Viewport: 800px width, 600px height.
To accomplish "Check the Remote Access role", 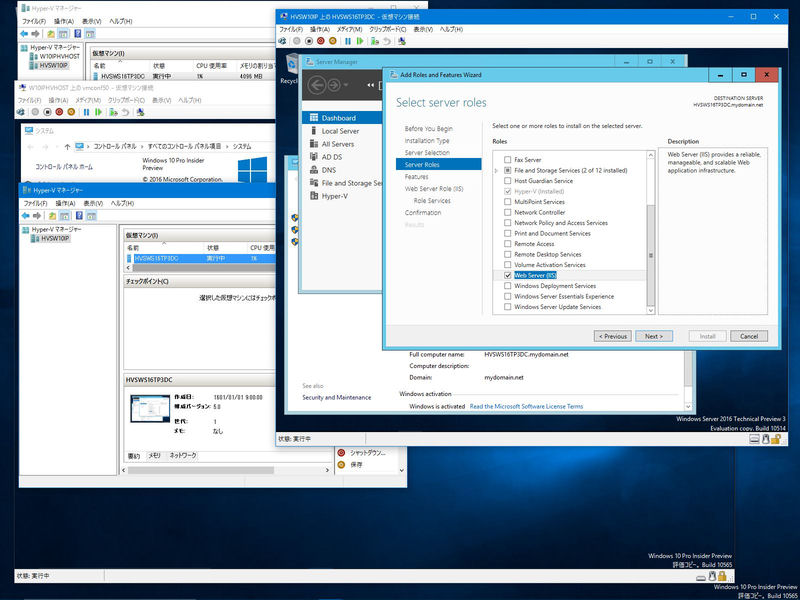I will coord(507,244).
